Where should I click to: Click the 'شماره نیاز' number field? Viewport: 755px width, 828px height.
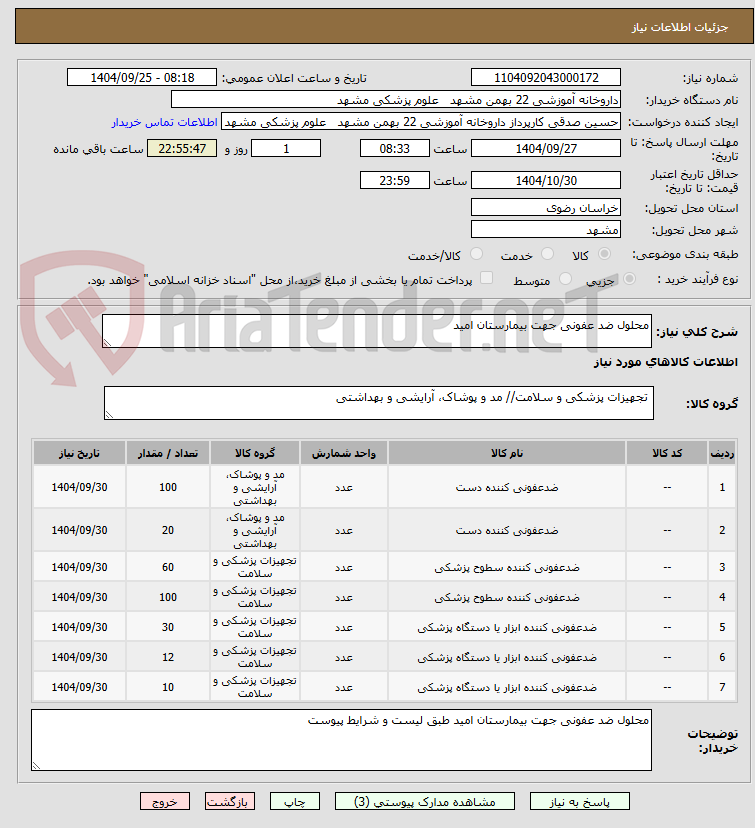[546, 78]
